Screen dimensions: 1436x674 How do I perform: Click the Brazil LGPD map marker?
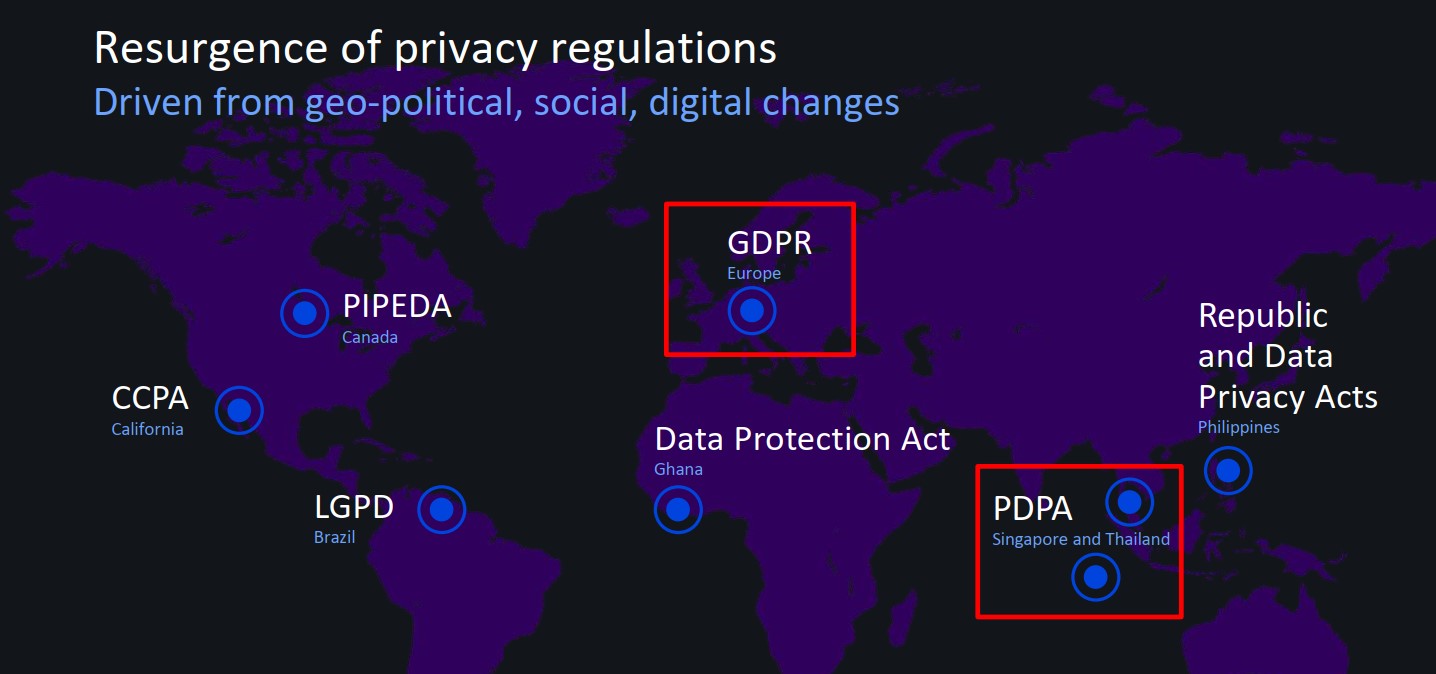point(442,510)
